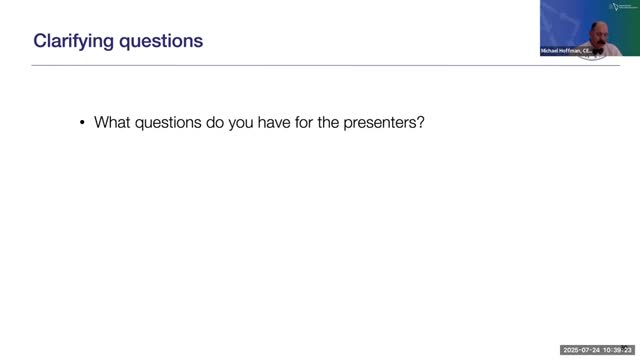Click the word presenters in the bullet

tap(380, 123)
